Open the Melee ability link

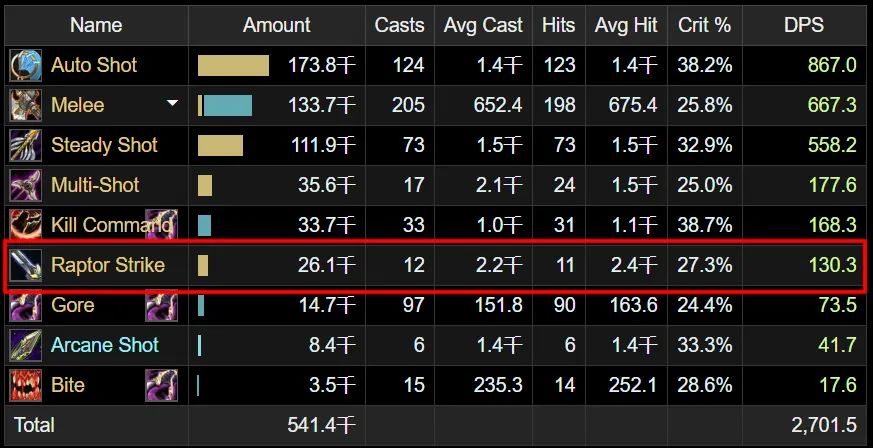point(77,105)
